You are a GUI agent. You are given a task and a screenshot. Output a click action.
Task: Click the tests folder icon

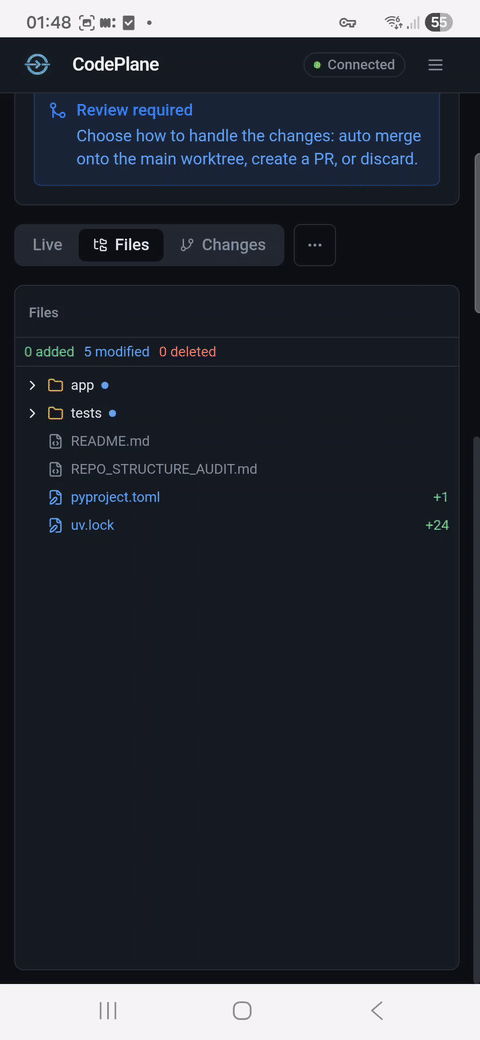click(x=56, y=413)
